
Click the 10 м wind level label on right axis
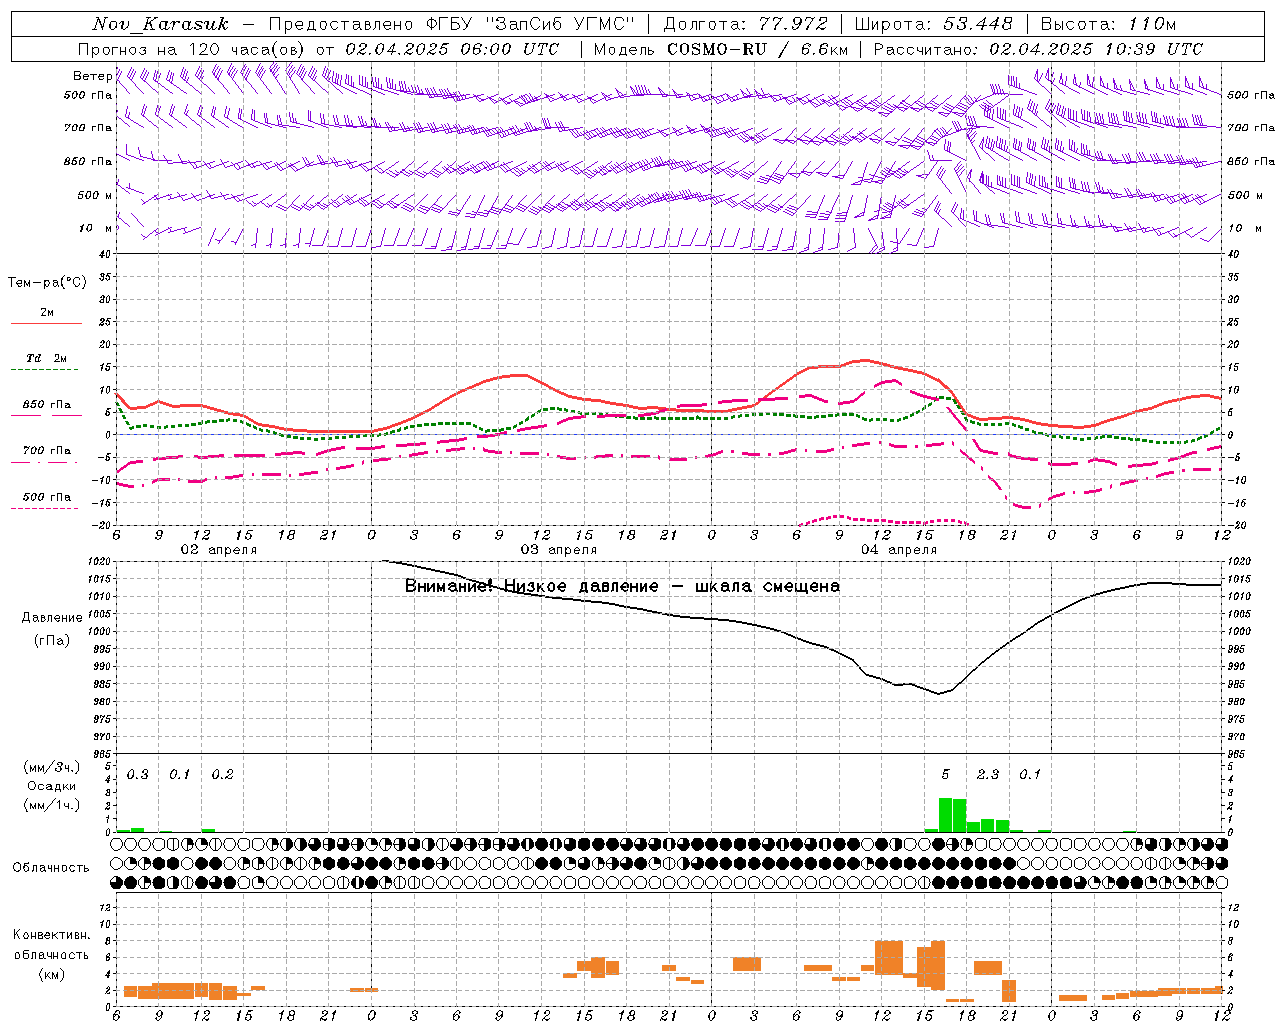click(1245, 228)
